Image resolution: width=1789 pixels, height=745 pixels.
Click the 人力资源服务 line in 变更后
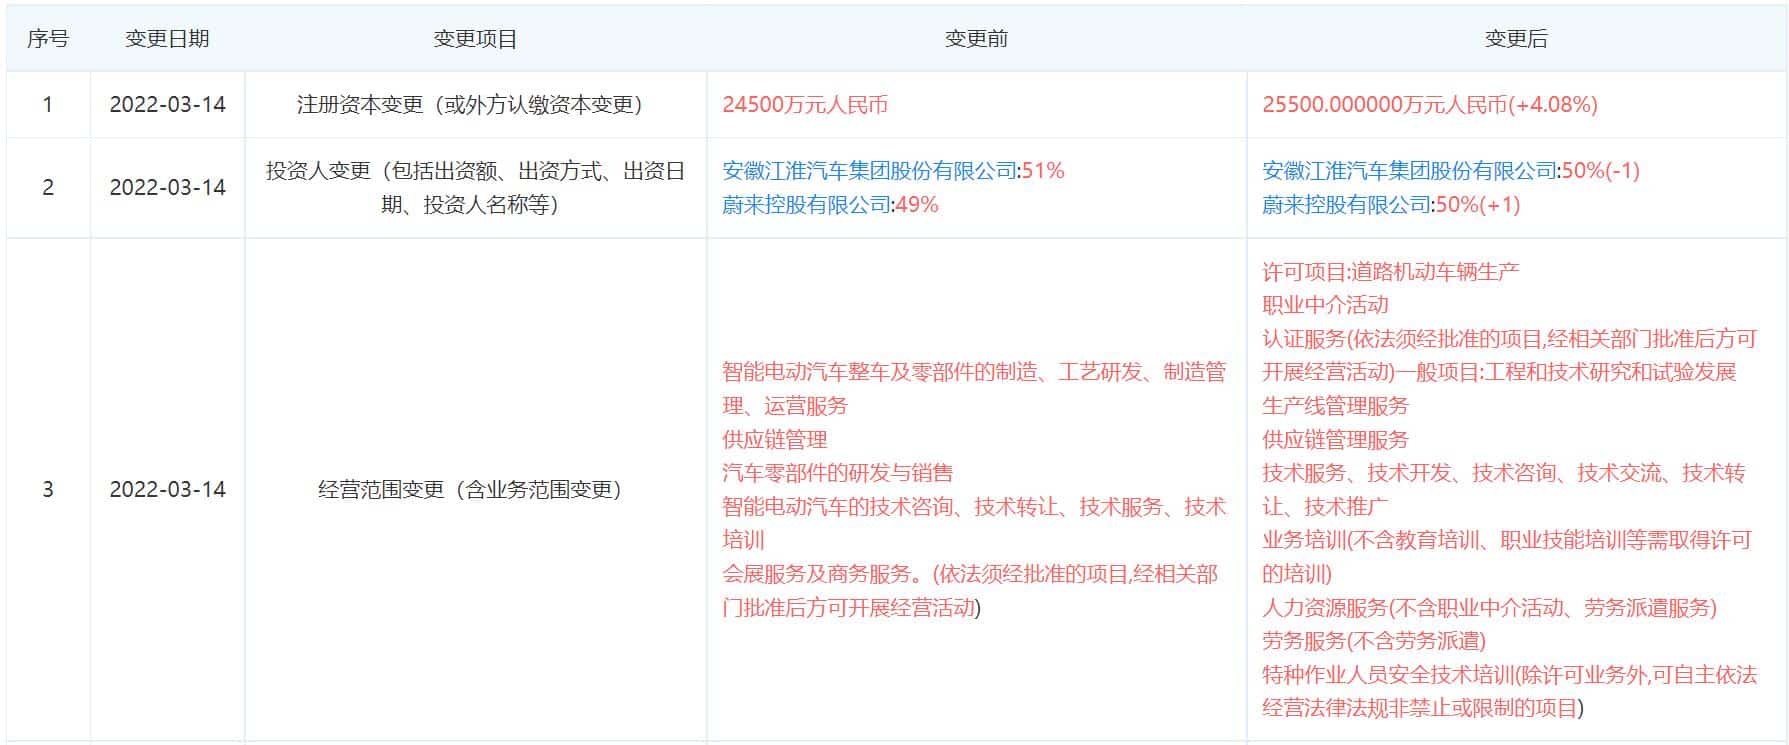(x=1488, y=608)
